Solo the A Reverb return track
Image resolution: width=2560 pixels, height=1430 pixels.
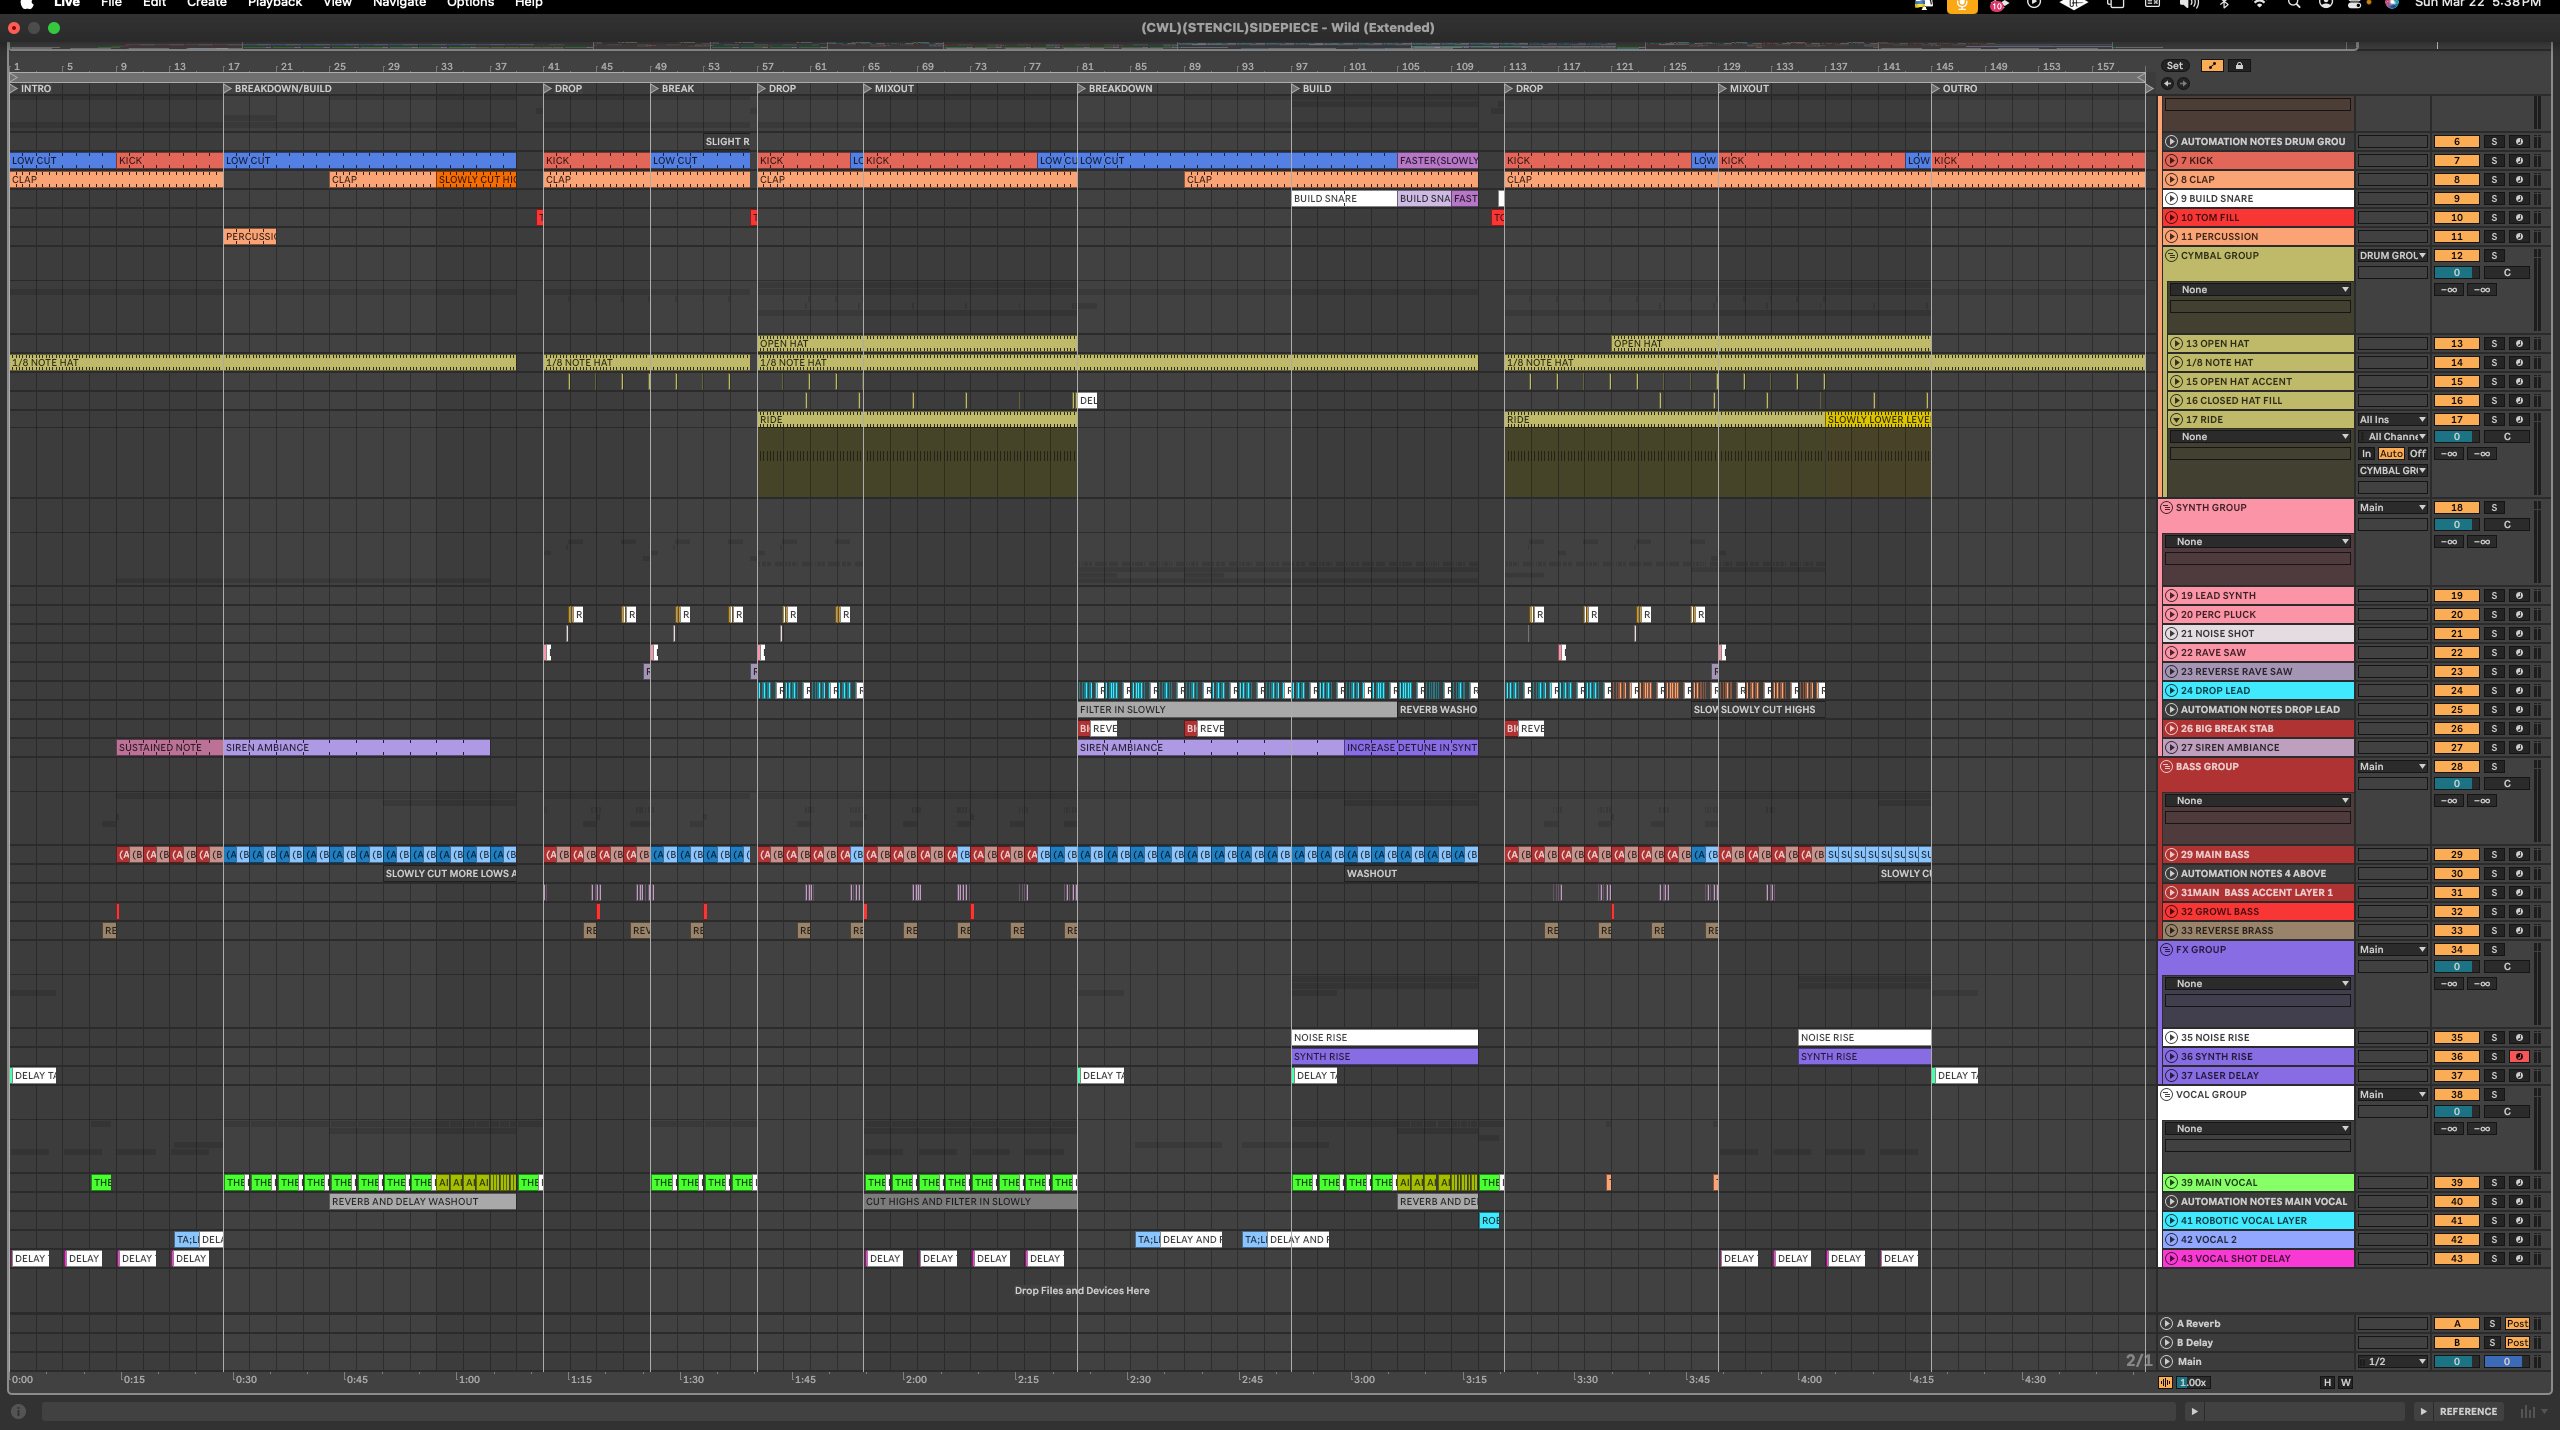click(2492, 1324)
